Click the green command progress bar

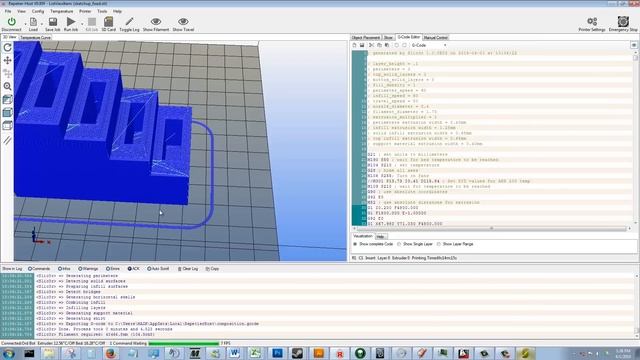(184, 343)
